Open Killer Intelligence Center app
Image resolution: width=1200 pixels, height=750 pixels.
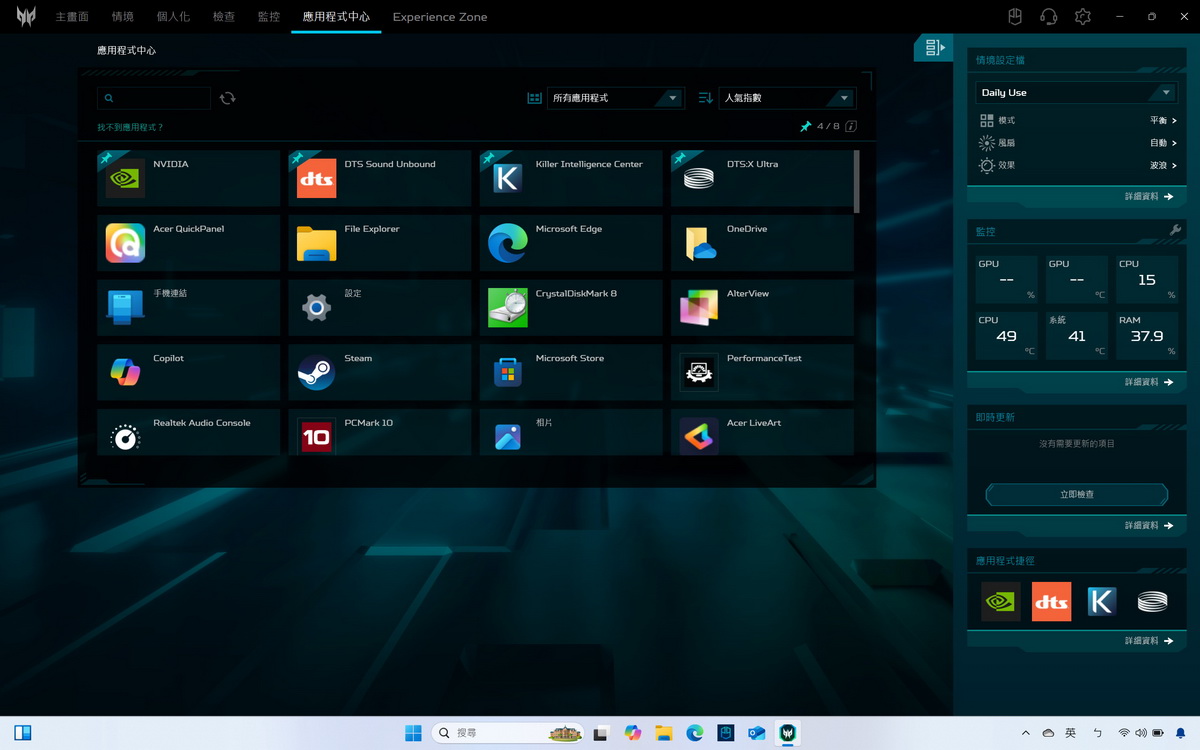tap(570, 178)
